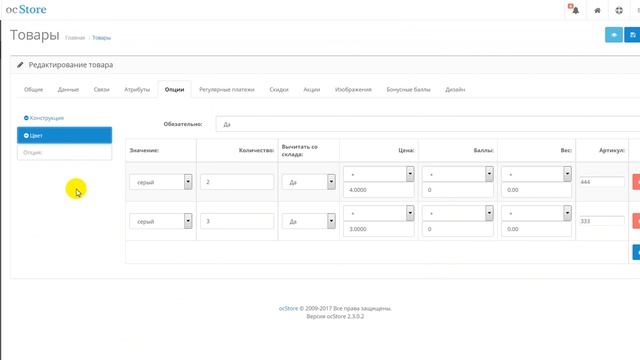Image resolution: width=640 pixels, height=360 pixels.
Task: Remove the Конструкция option via its minus icon
Action: (26, 118)
